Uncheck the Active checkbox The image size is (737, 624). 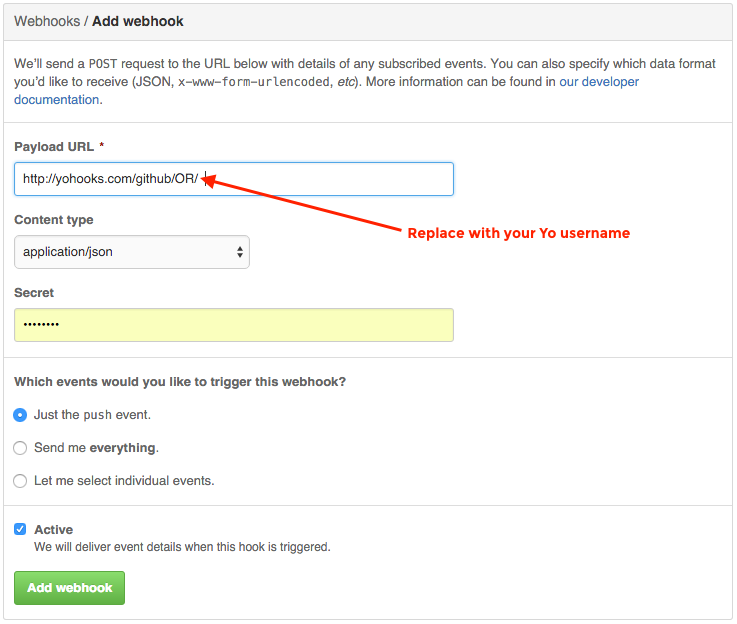click(x=20, y=529)
